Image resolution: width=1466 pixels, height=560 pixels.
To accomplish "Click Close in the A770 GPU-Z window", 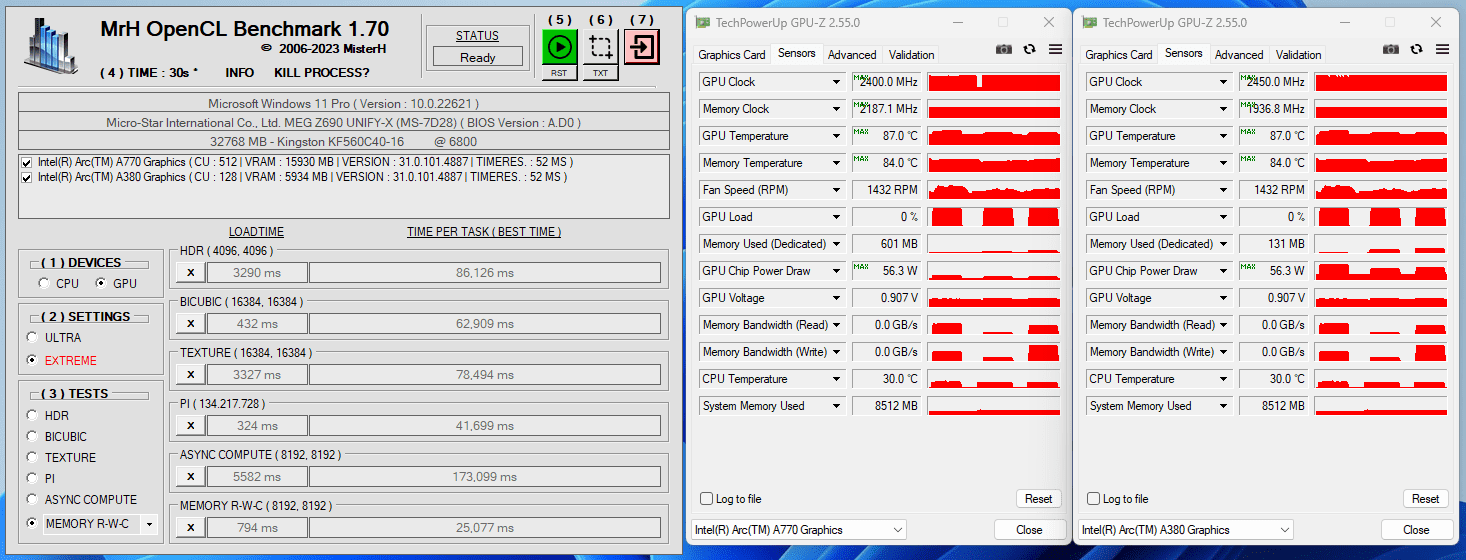I will coord(1029,530).
